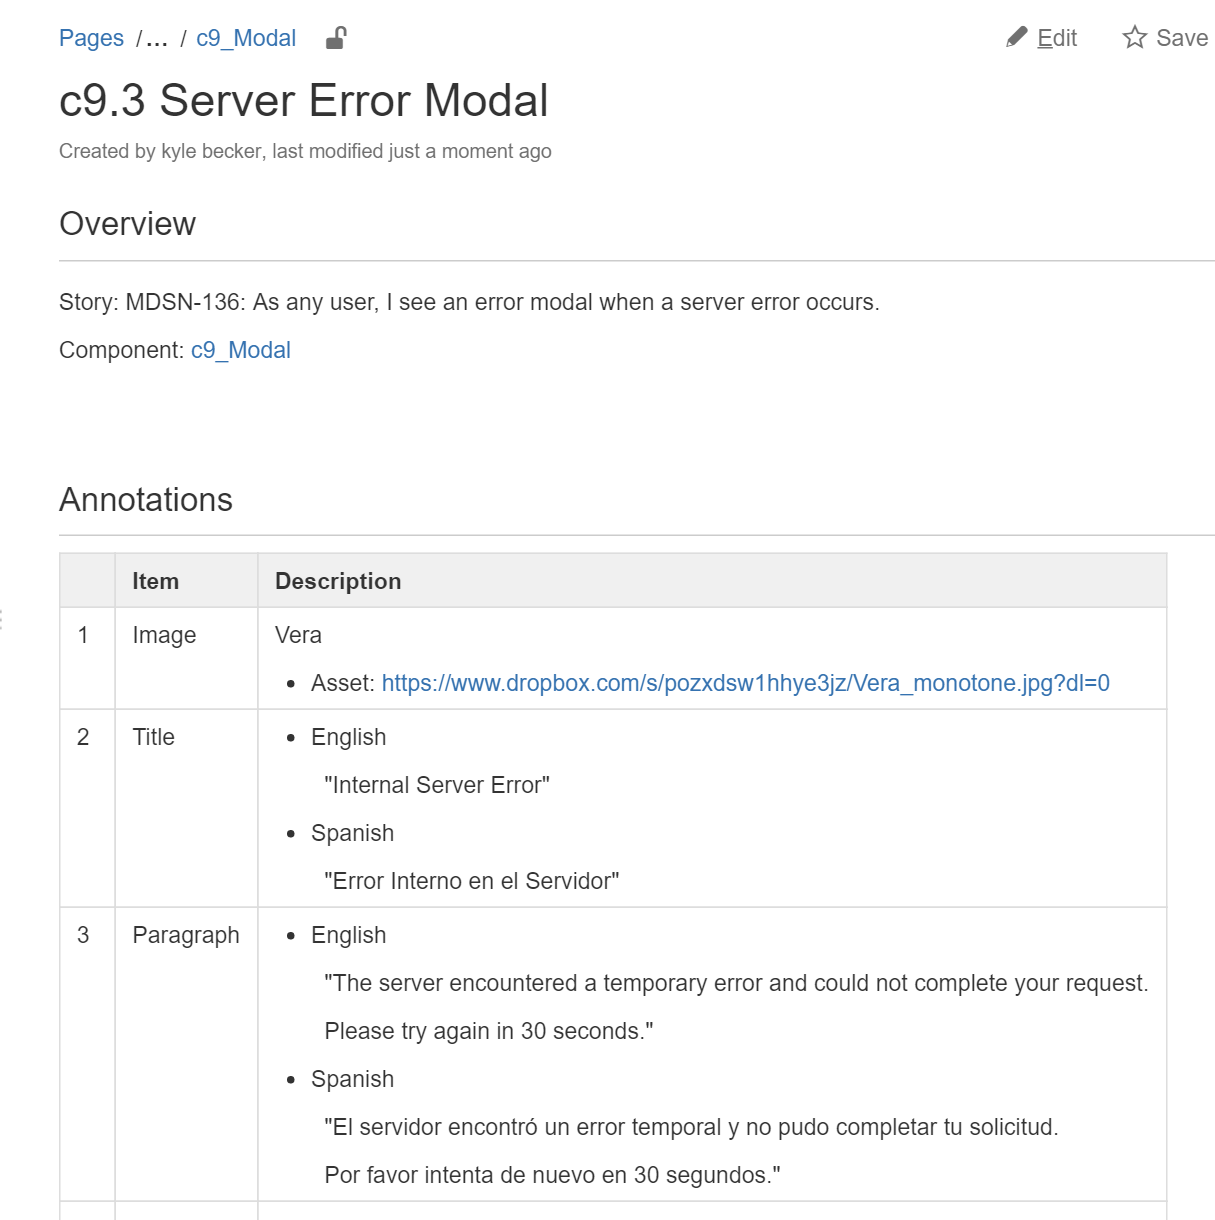
Task: Open the Pages breadcrumb link
Action: point(91,39)
